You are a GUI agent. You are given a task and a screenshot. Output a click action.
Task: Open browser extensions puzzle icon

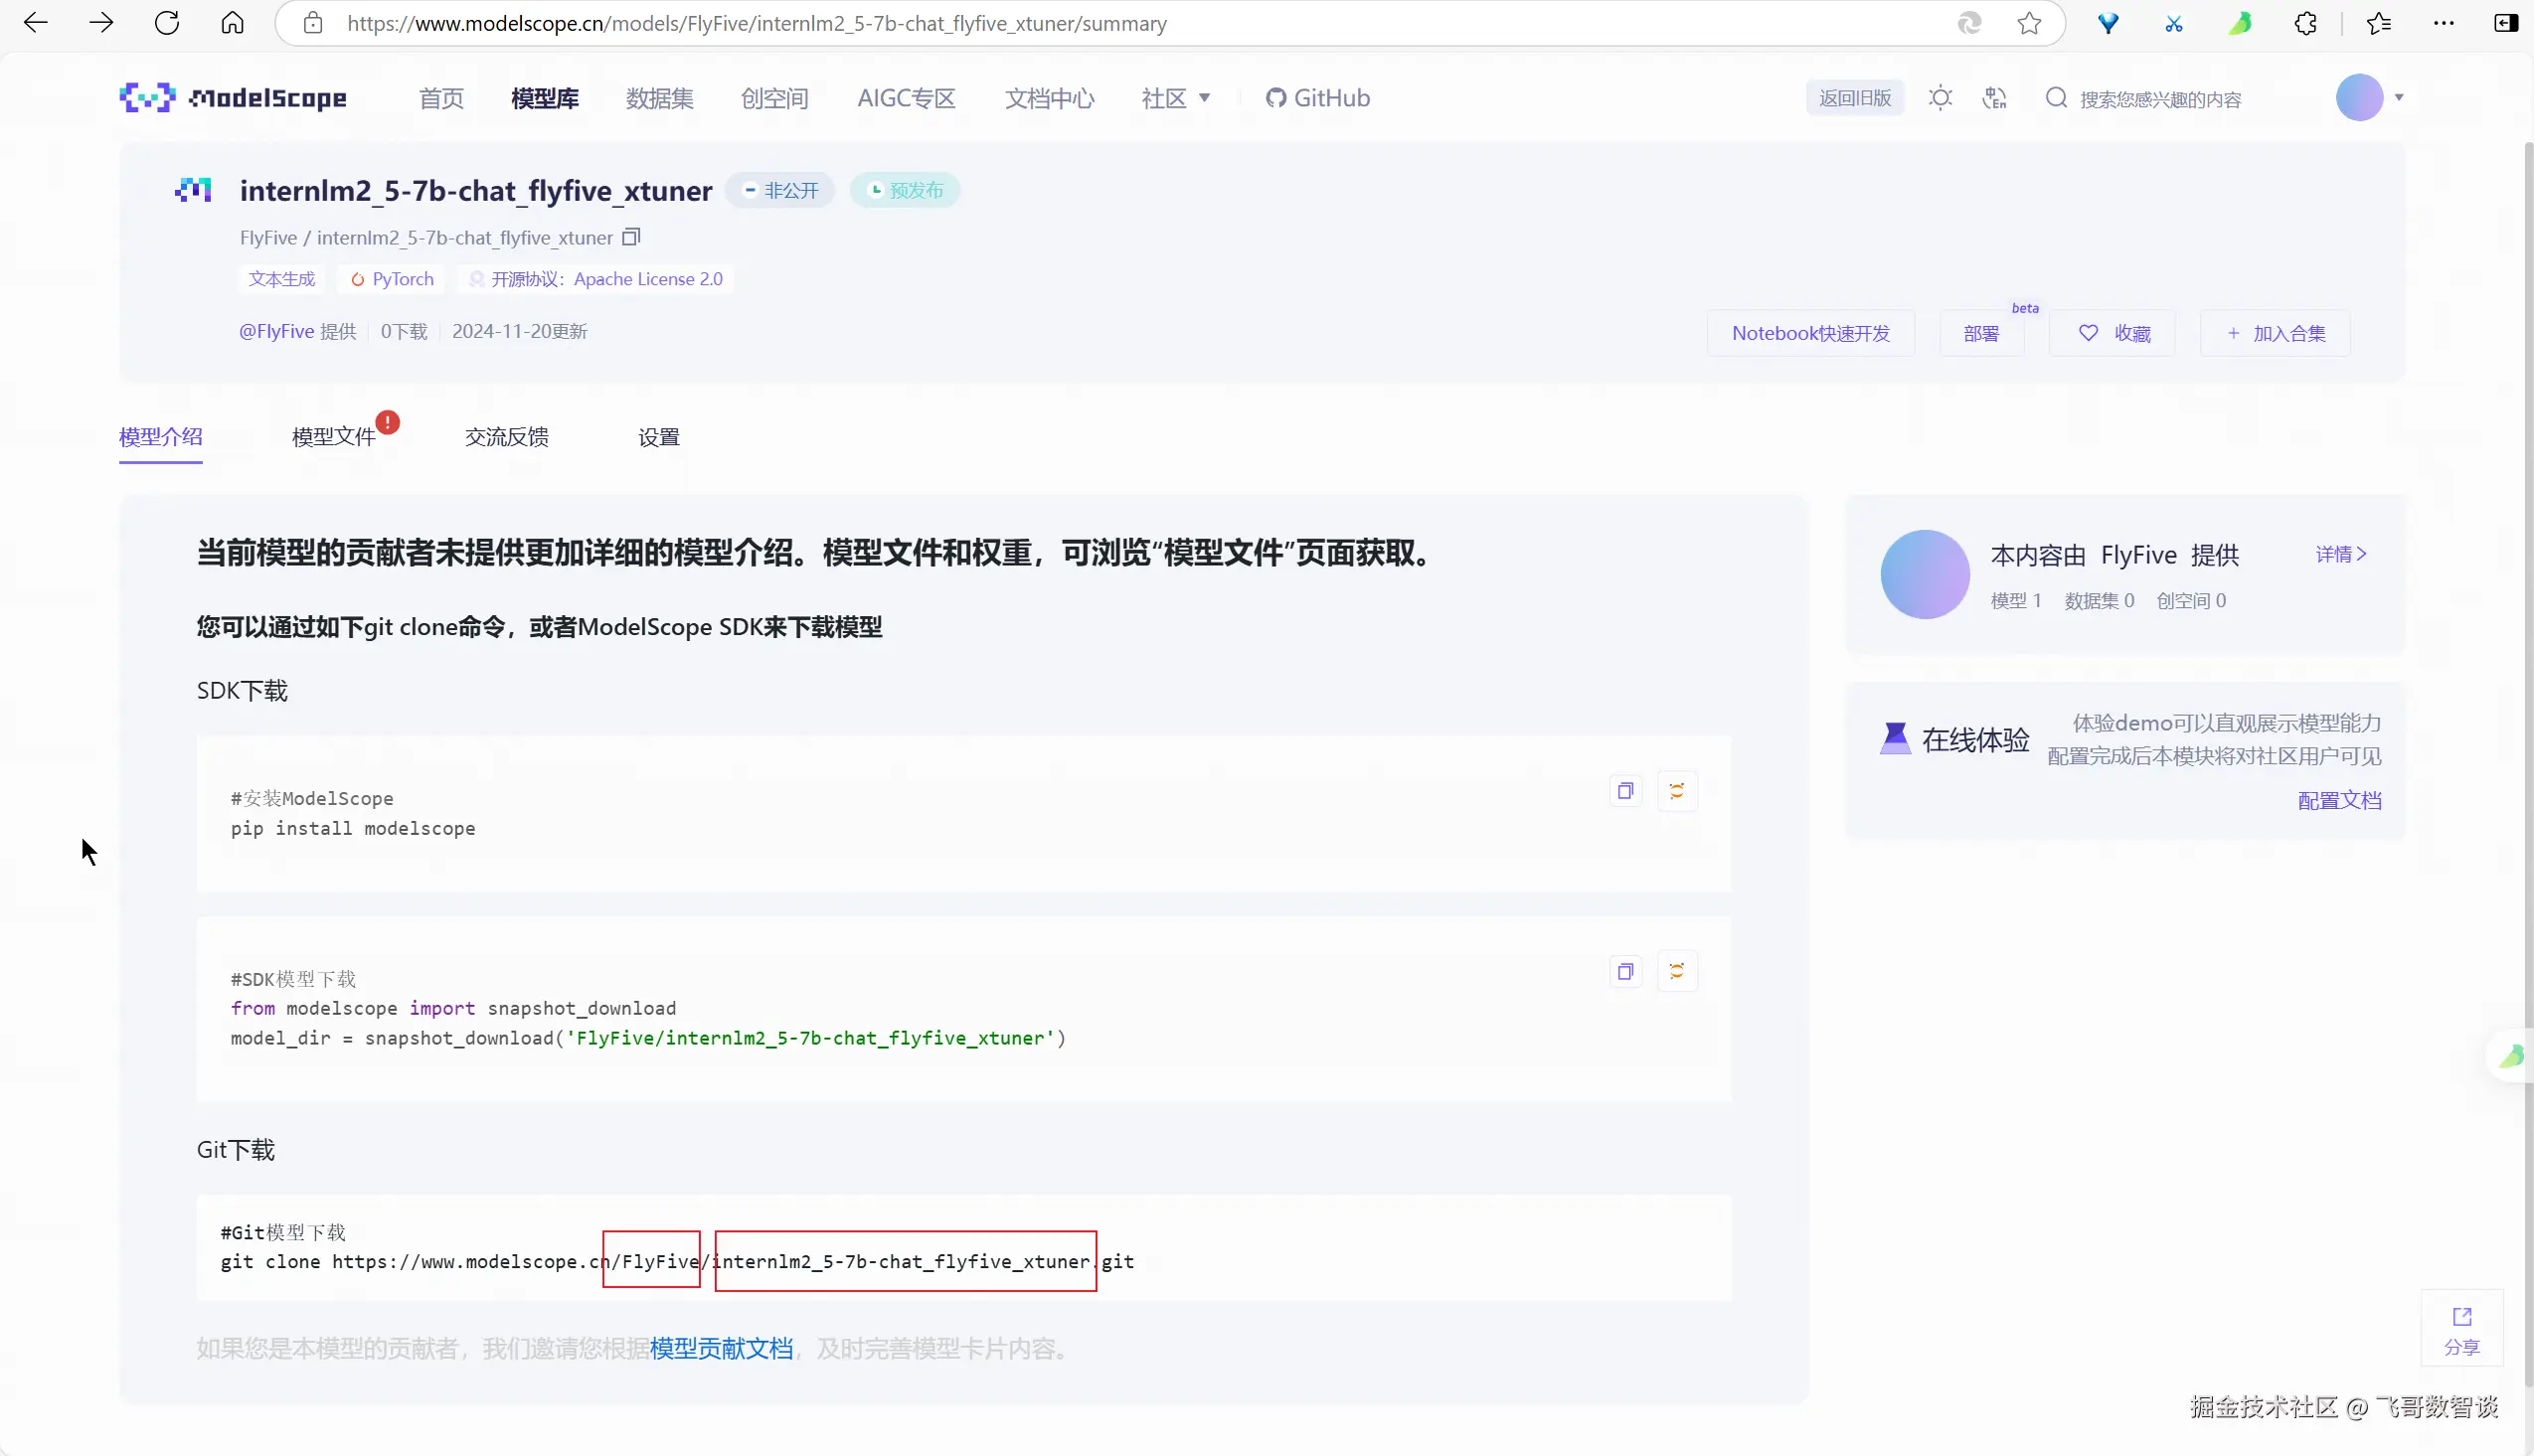2305,23
